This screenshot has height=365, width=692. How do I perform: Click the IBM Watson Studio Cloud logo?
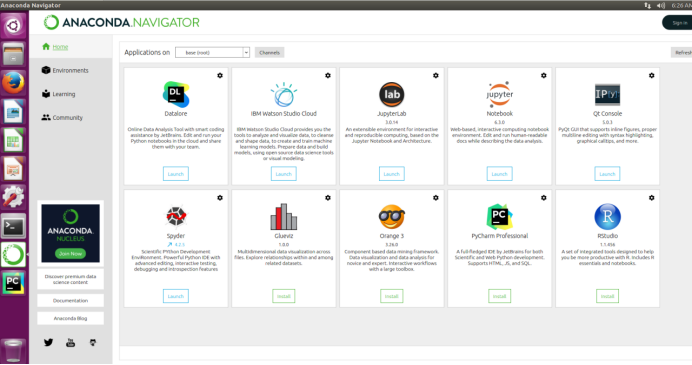[284, 94]
